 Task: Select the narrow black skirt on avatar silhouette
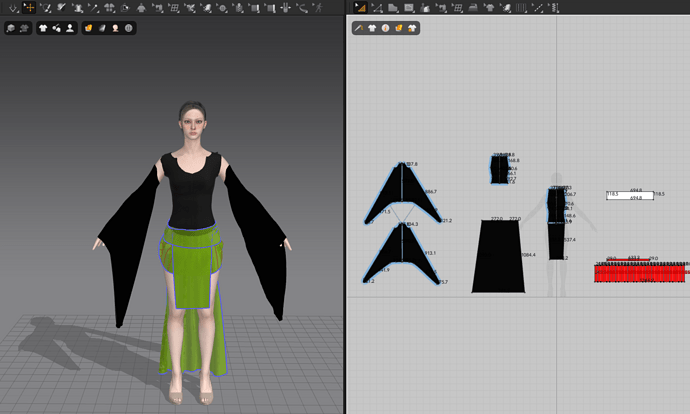click(557, 241)
